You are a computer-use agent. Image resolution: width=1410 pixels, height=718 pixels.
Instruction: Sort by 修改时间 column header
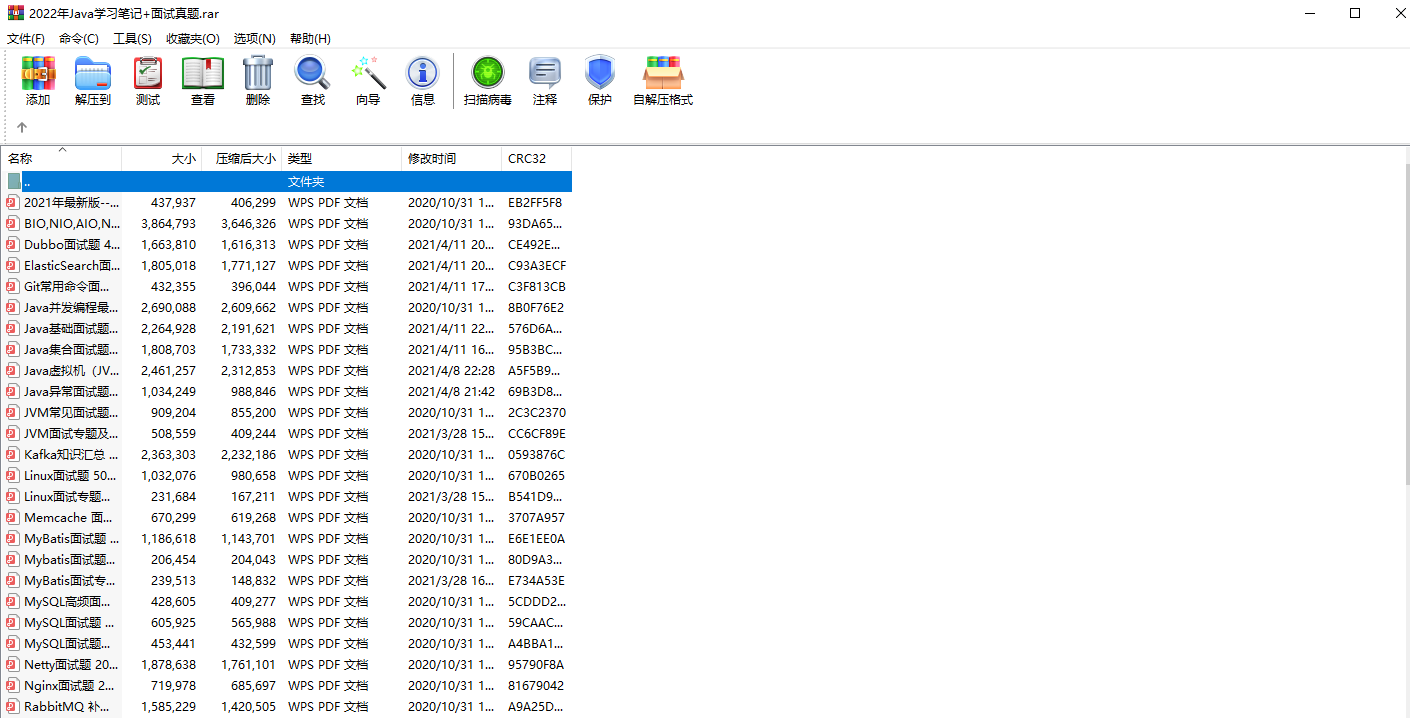point(452,158)
